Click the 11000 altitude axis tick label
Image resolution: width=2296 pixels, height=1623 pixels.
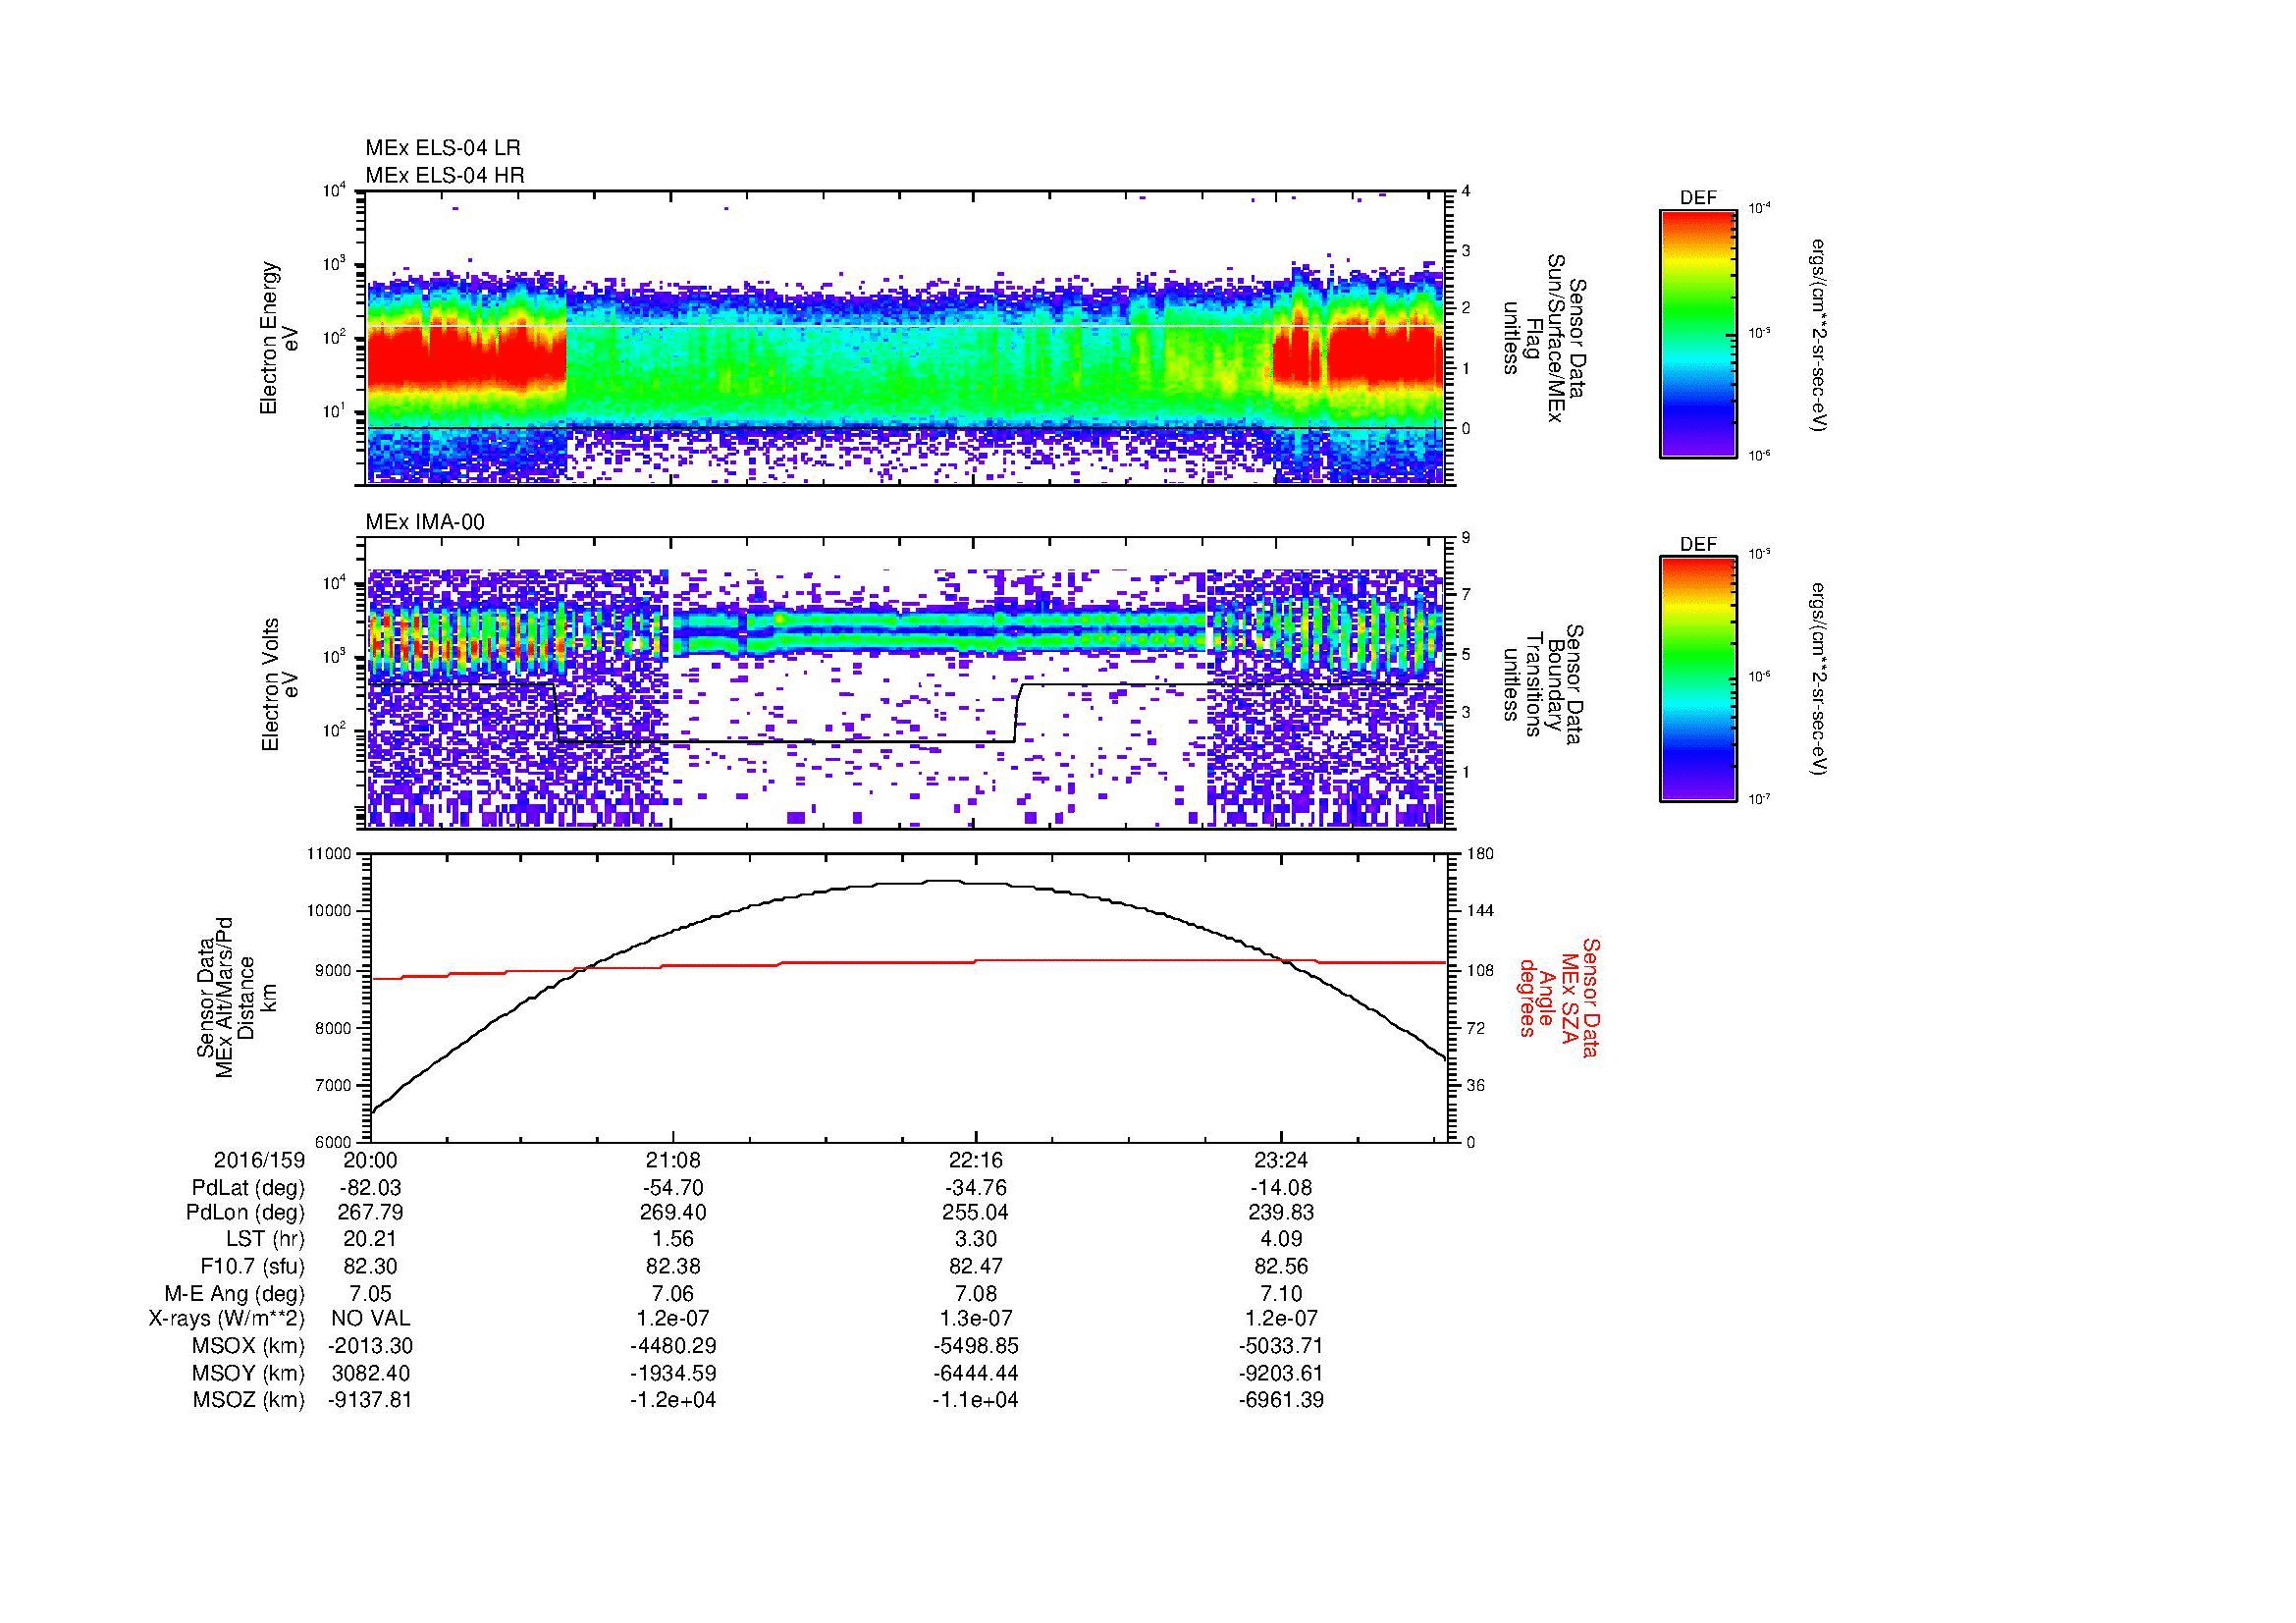pyautogui.click(x=330, y=854)
